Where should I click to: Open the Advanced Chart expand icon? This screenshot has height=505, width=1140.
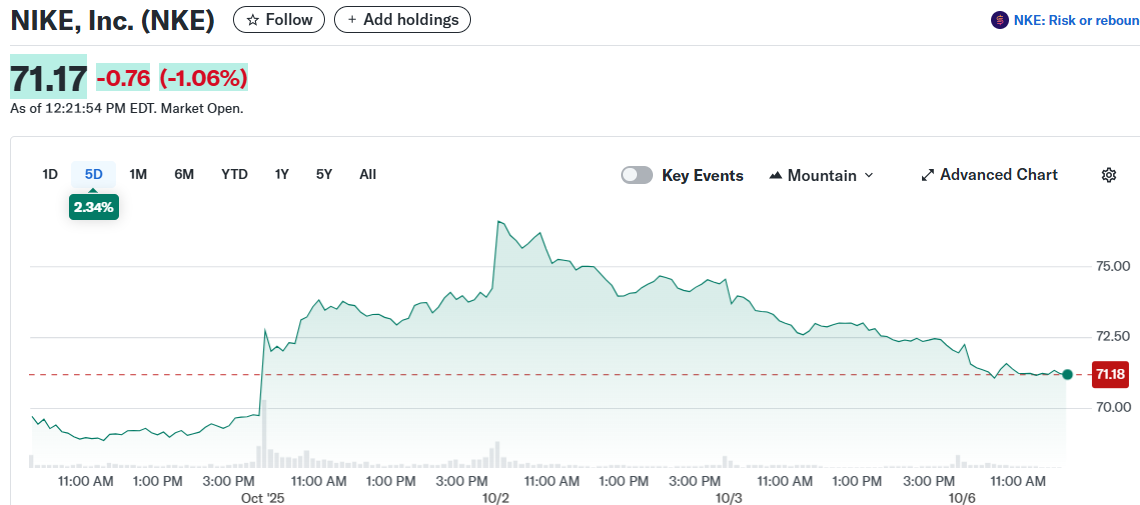928,175
